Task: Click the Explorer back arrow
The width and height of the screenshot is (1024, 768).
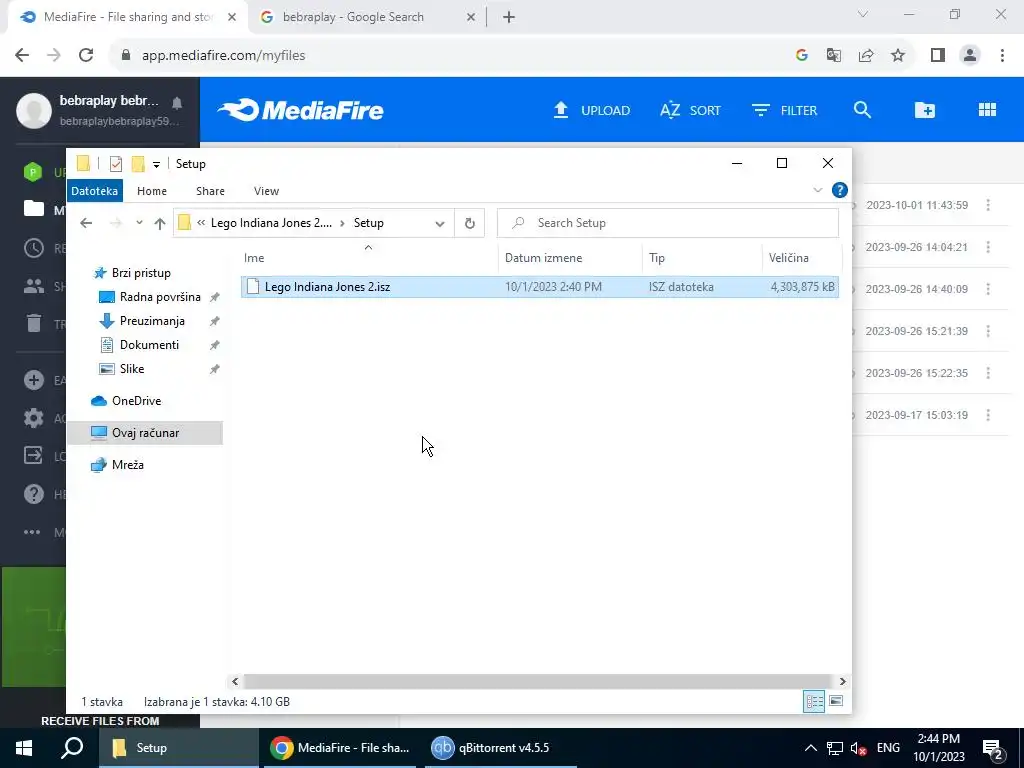Action: [86, 223]
